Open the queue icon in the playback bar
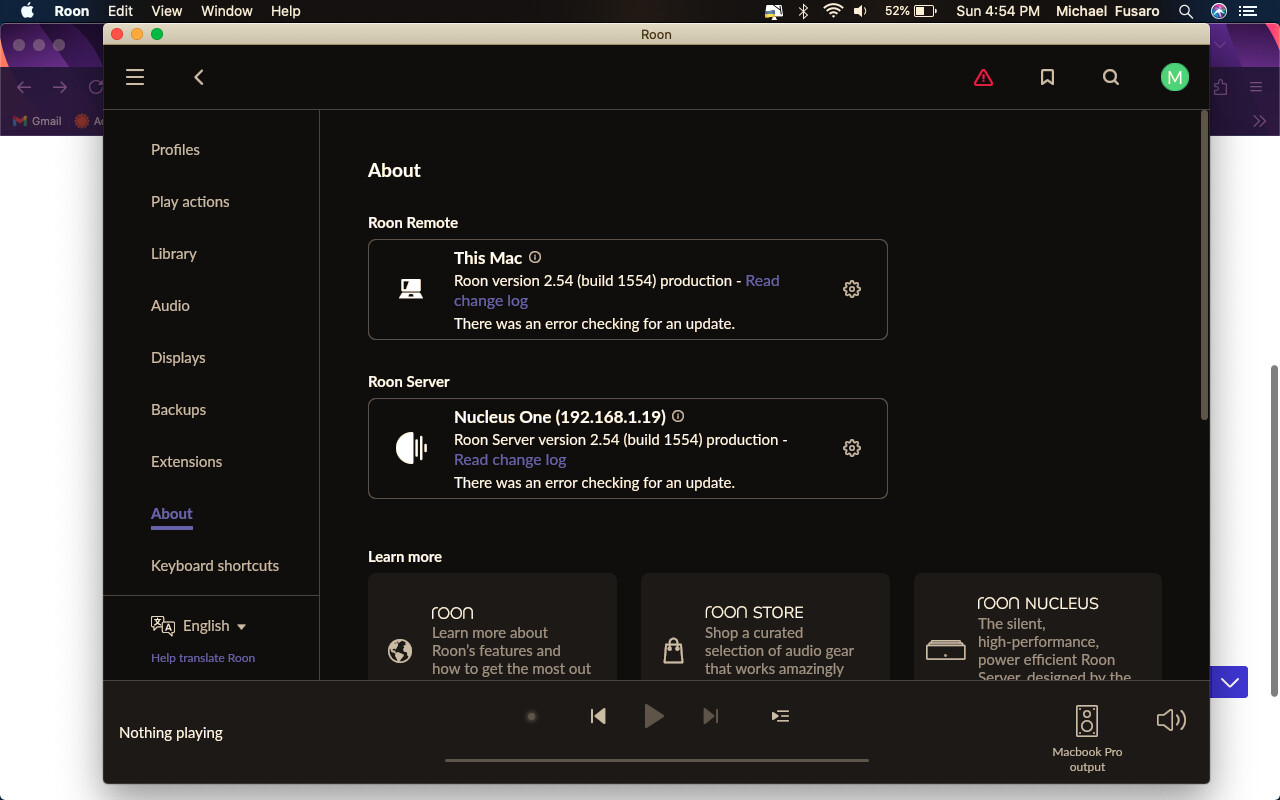 780,716
